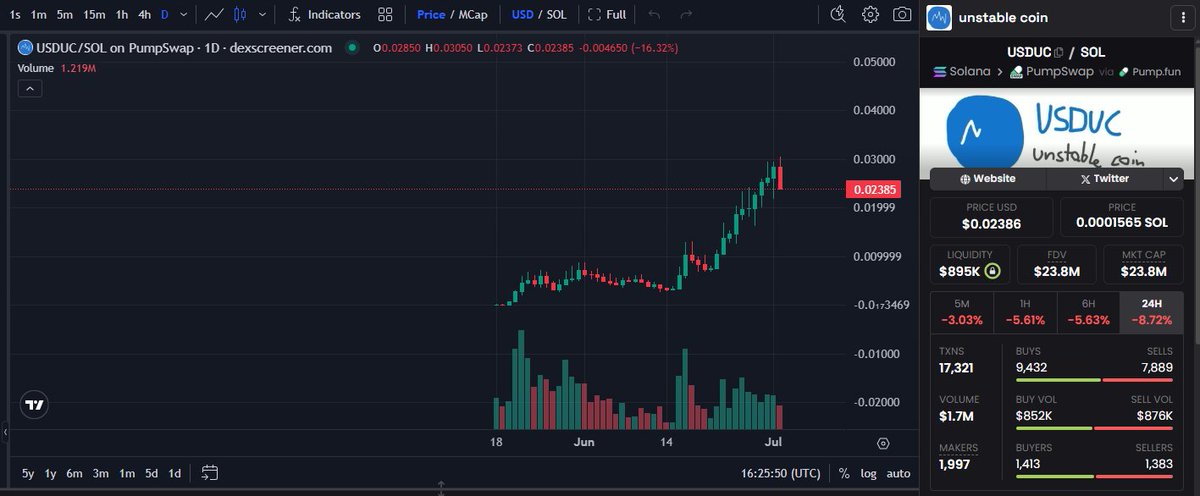The width and height of the screenshot is (1200, 496).
Task: Open the go-to-date calendar icon
Action: tap(210, 472)
